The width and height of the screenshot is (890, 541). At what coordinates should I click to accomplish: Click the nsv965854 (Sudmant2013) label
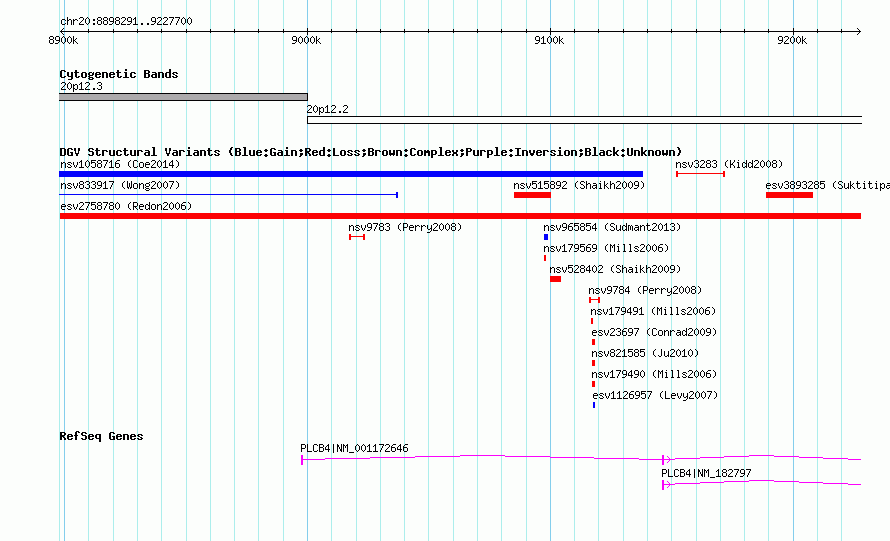coord(612,227)
